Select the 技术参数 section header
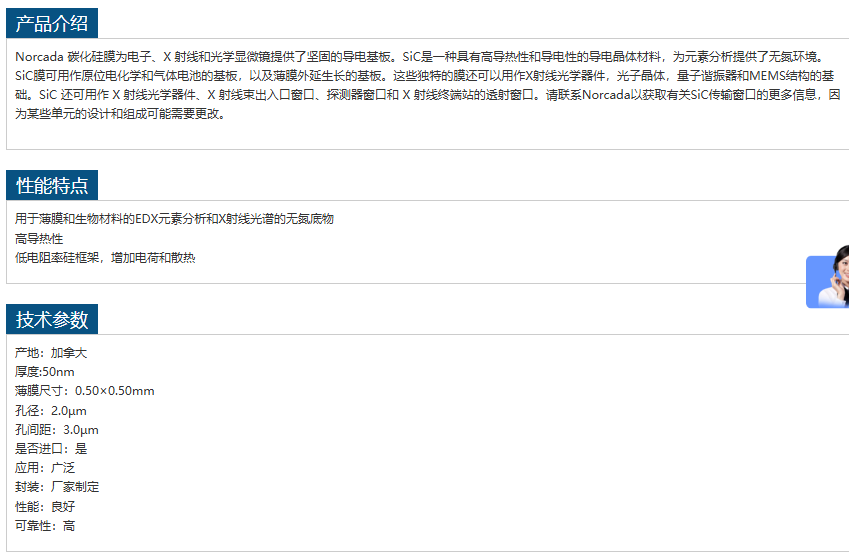The height and width of the screenshot is (555, 849). (x=52, y=320)
